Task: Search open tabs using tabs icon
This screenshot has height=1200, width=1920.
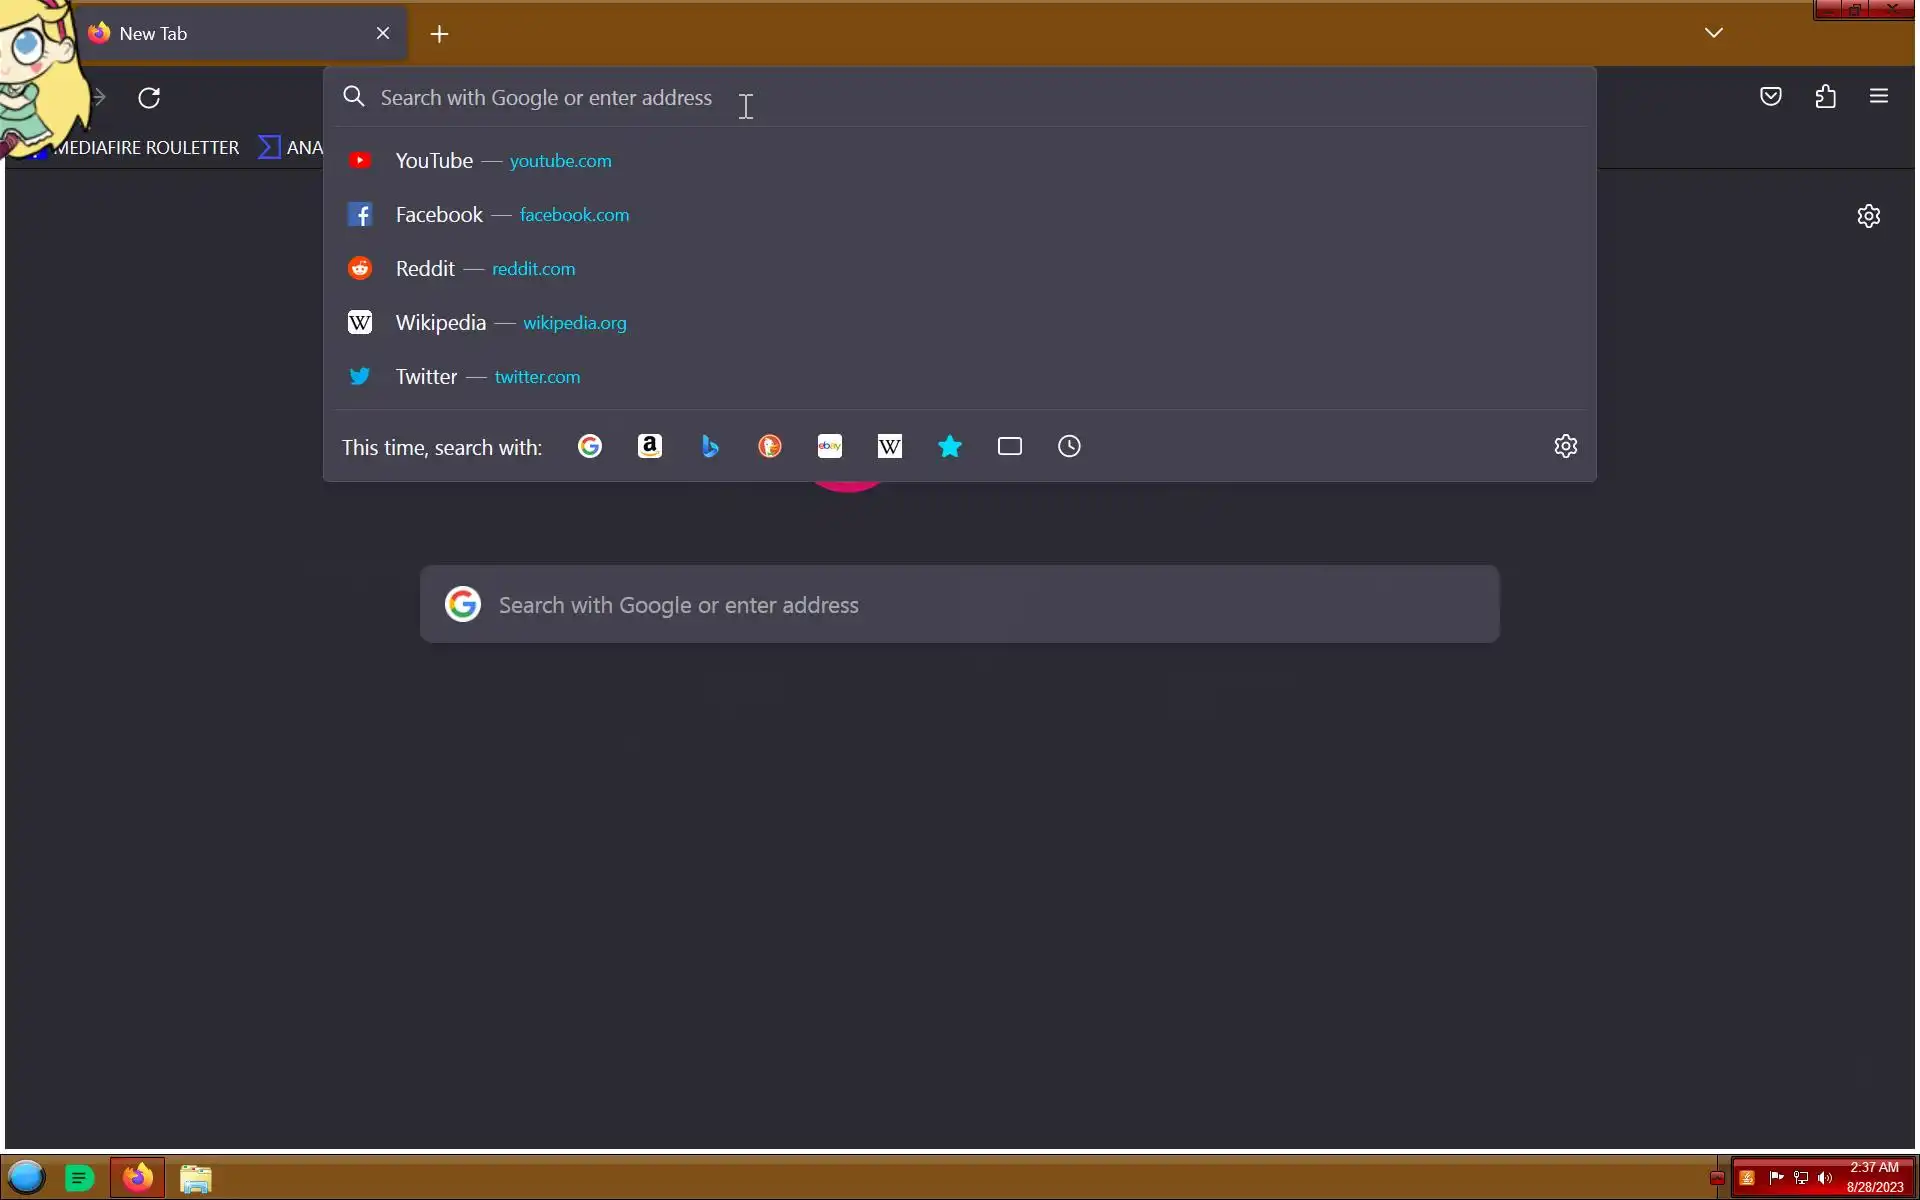Action: click(x=1010, y=446)
